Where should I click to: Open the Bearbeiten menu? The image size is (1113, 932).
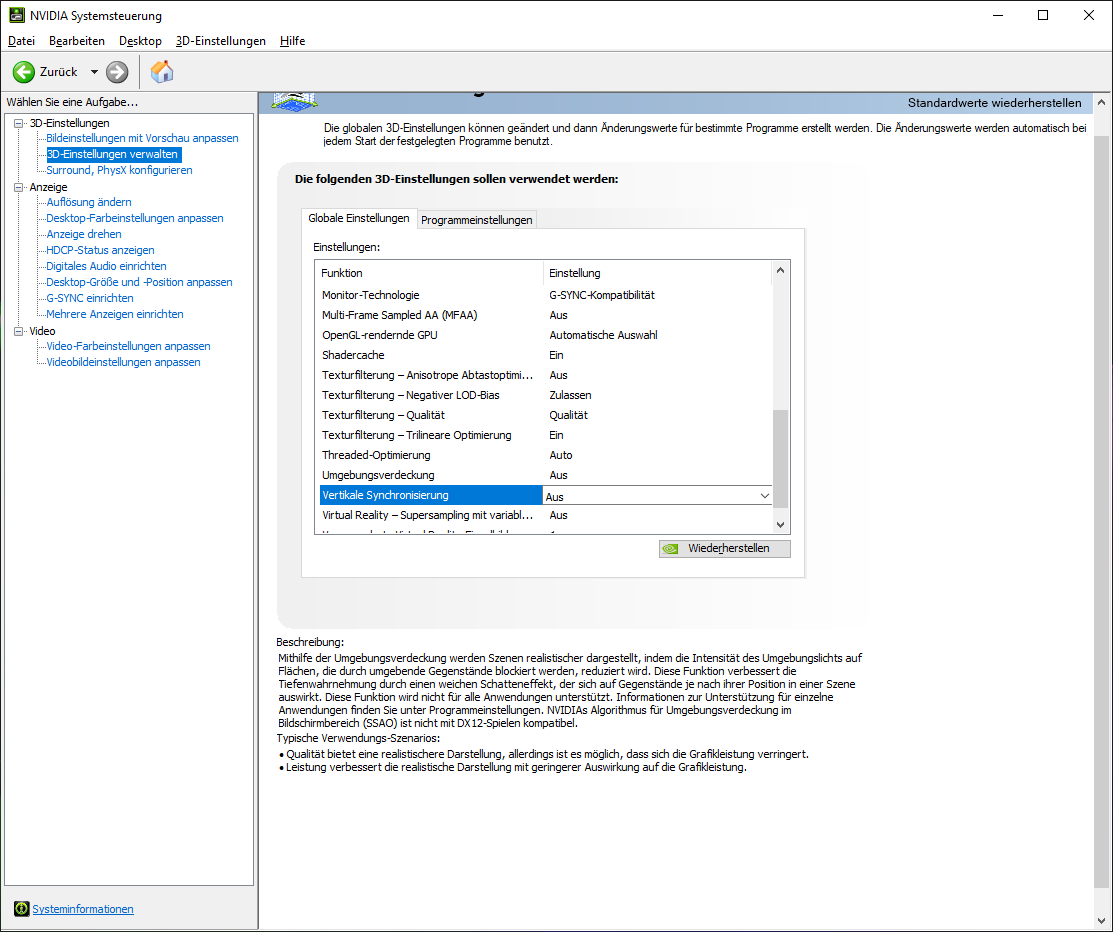coord(77,40)
